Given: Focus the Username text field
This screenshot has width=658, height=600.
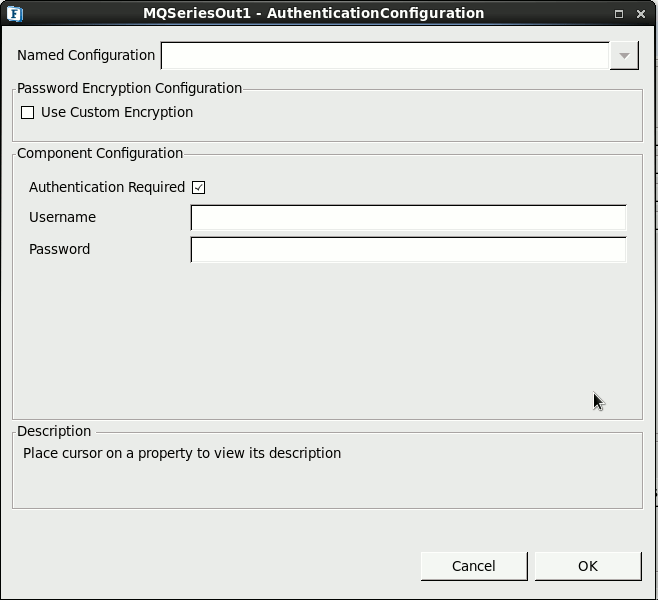Looking at the screenshot, I should (x=408, y=217).
